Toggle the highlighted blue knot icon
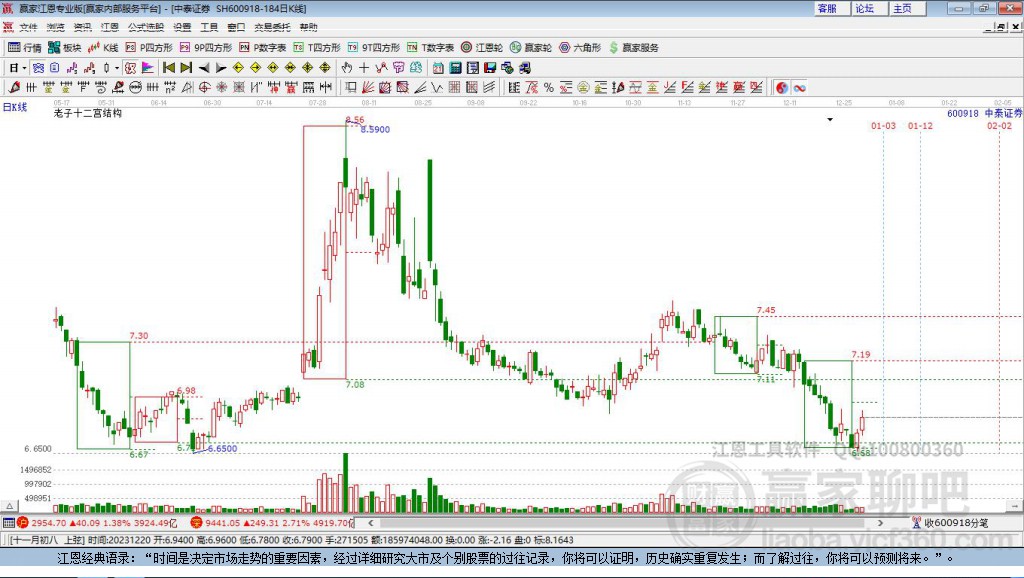Image resolution: width=1024 pixels, height=578 pixels. (x=38, y=68)
